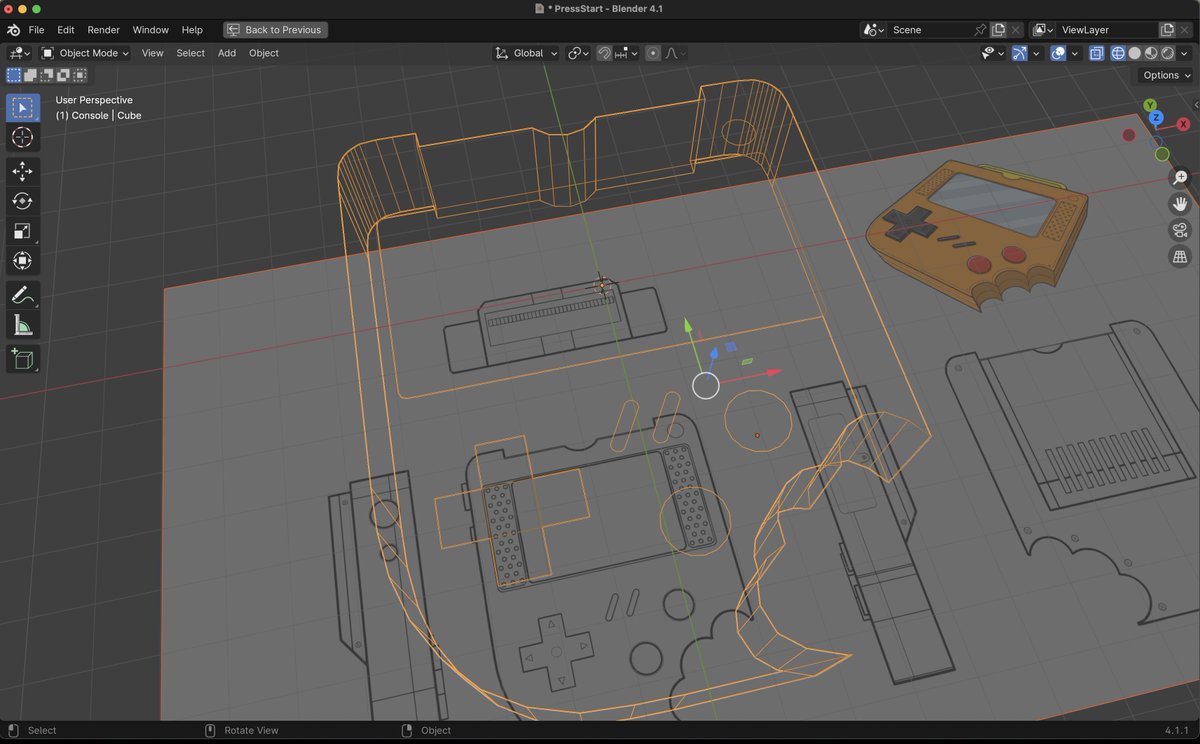
Task: Click the zoom viewport magnifier icon
Action: coord(1181,177)
